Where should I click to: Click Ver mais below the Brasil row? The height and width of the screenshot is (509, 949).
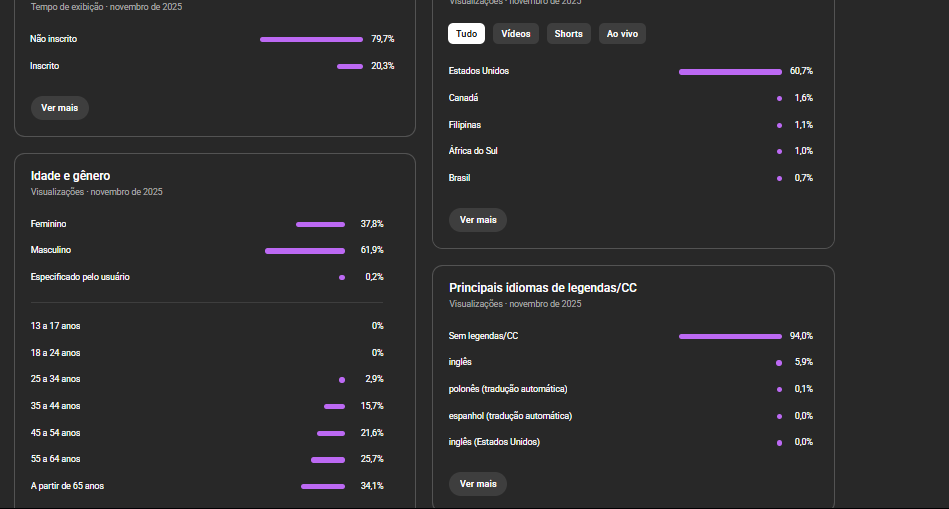pyautogui.click(x=478, y=220)
